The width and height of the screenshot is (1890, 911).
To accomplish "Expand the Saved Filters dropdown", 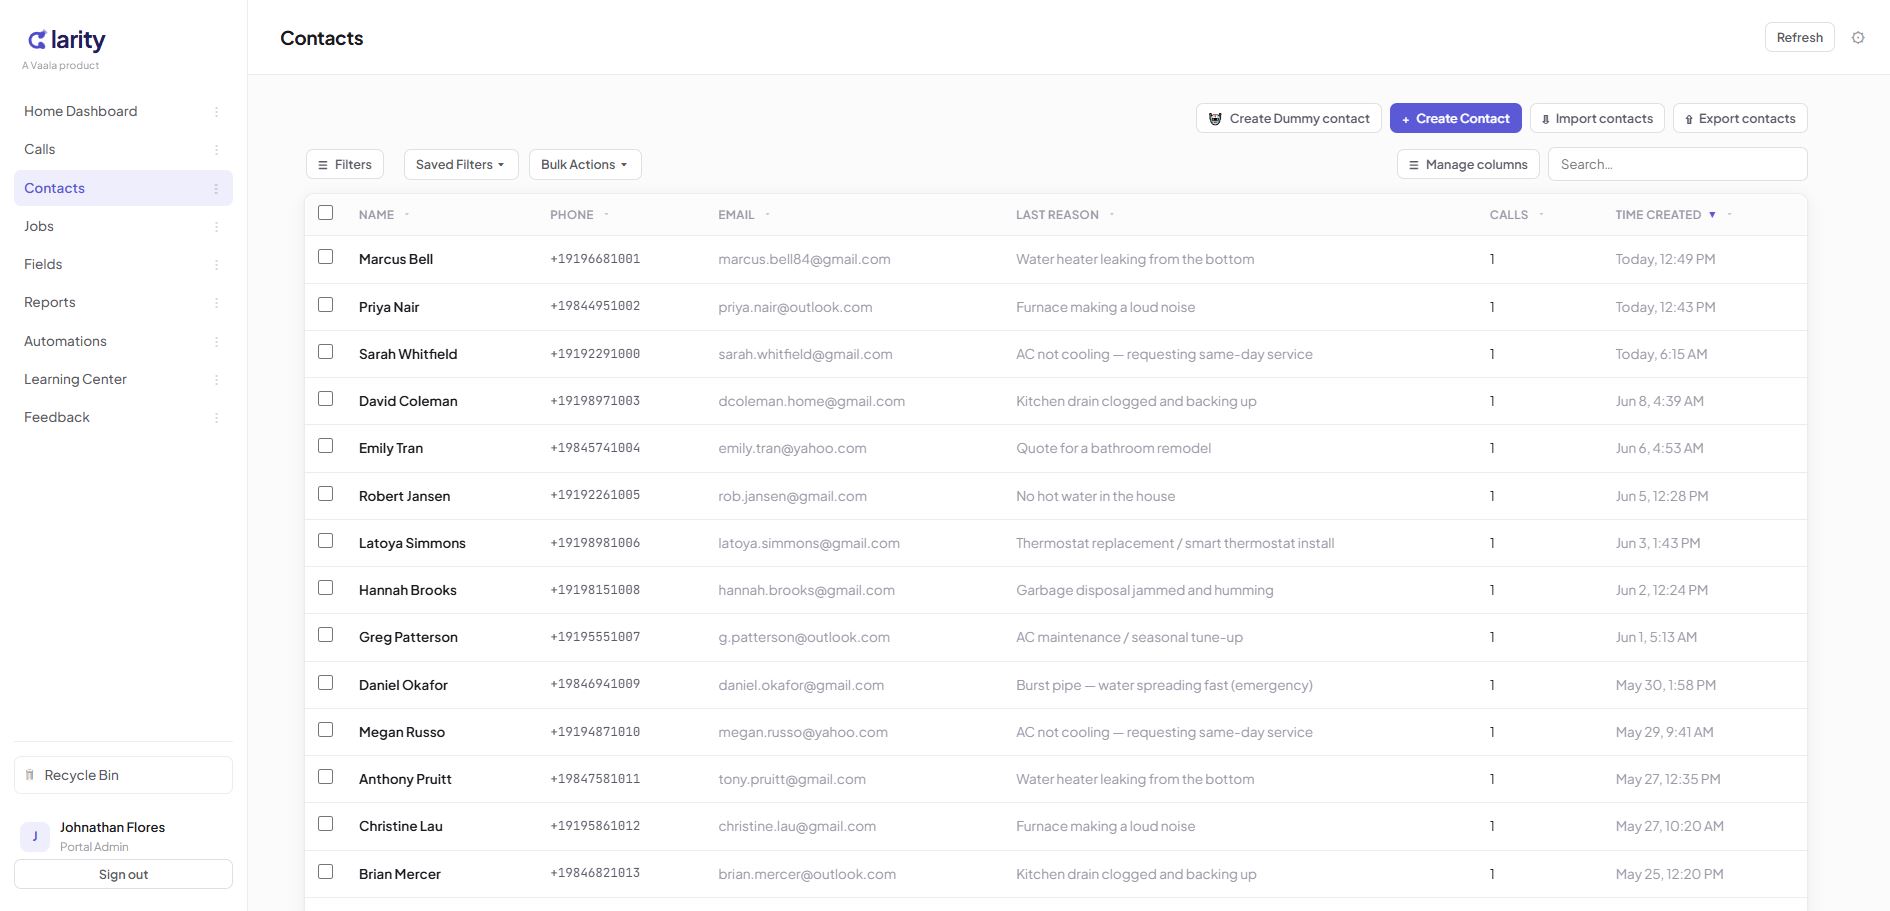I will (461, 164).
